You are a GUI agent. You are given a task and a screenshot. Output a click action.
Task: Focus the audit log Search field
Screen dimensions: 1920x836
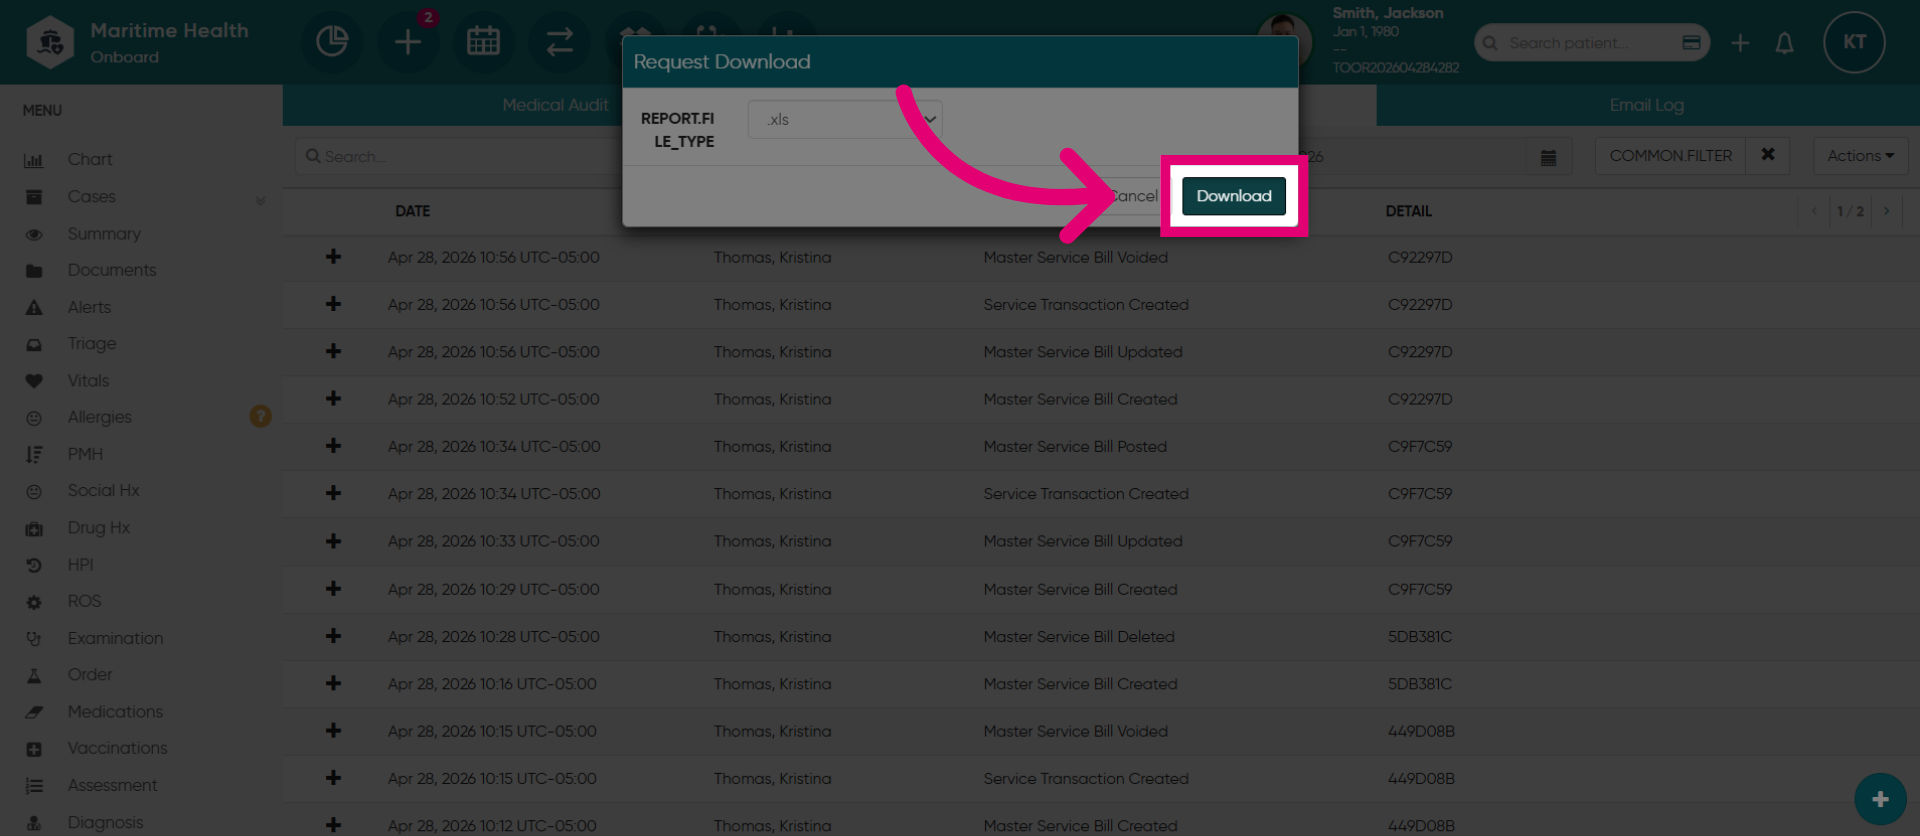[x=460, y=157]
